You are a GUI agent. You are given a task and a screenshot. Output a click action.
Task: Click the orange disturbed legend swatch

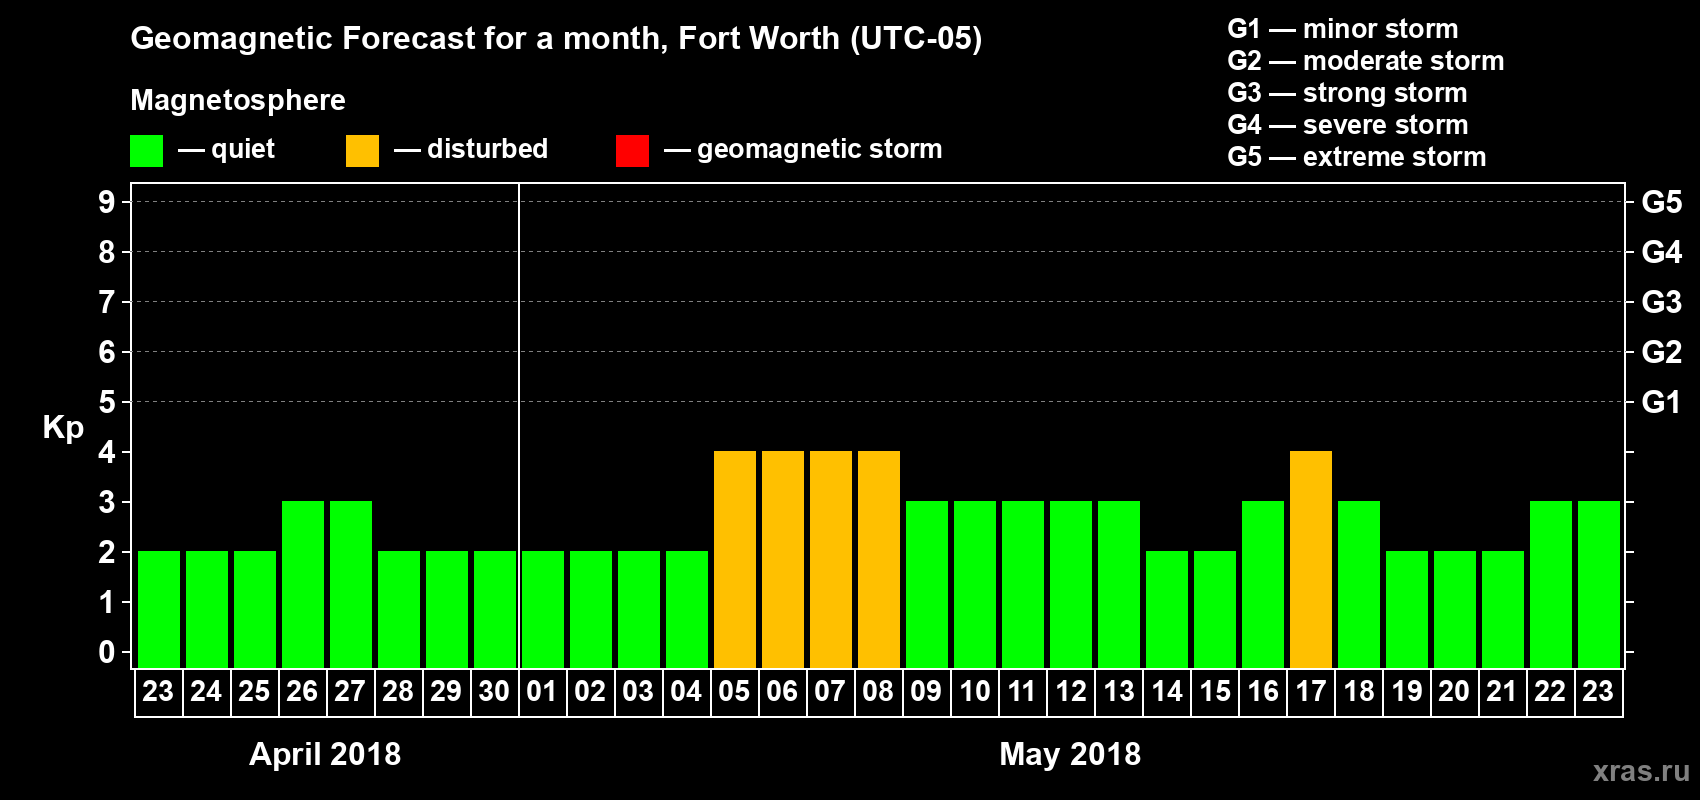[362, 151]
